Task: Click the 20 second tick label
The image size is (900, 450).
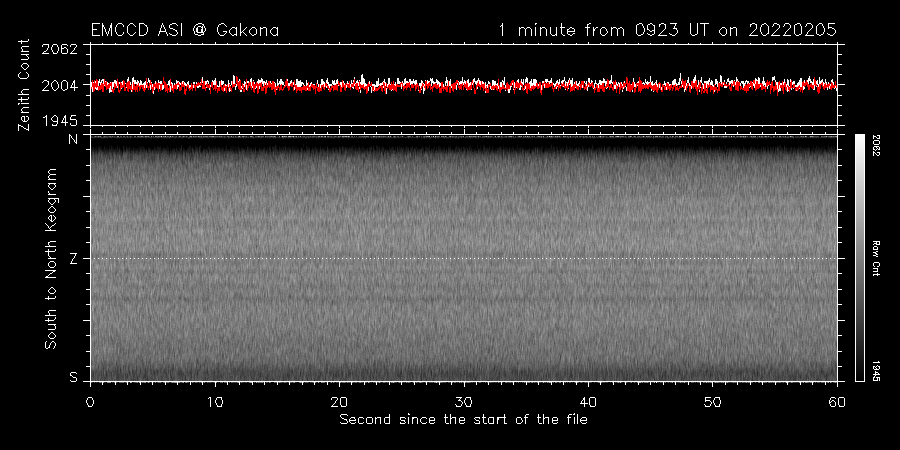Action: click(339, 401)
